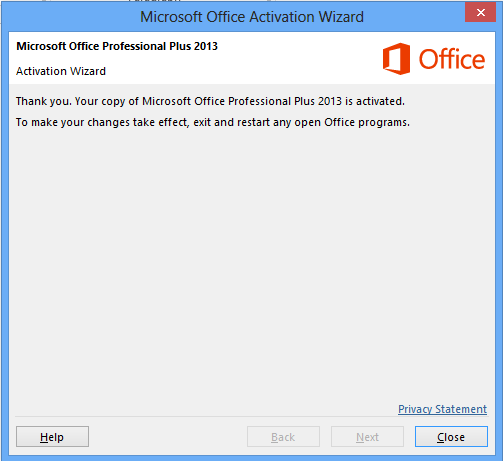Select the bold Professional Plus 2013 heading
Image resolution: width=503 pixels, height=461 pixels.
[x=117, y=46]
